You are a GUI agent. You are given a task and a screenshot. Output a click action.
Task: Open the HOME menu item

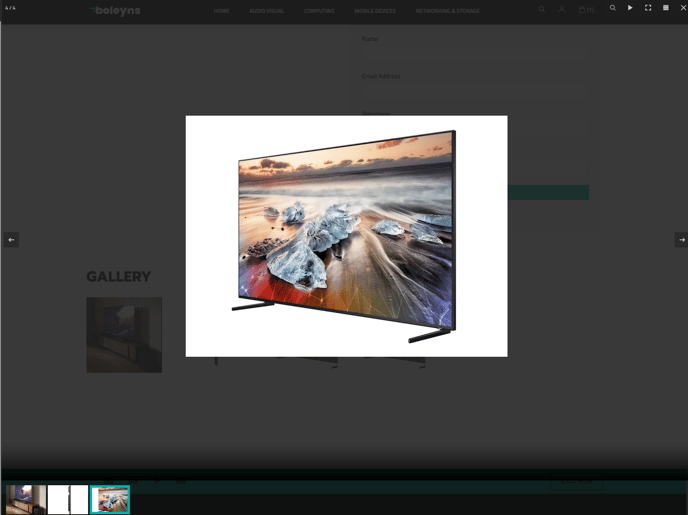tap(221, 11)
